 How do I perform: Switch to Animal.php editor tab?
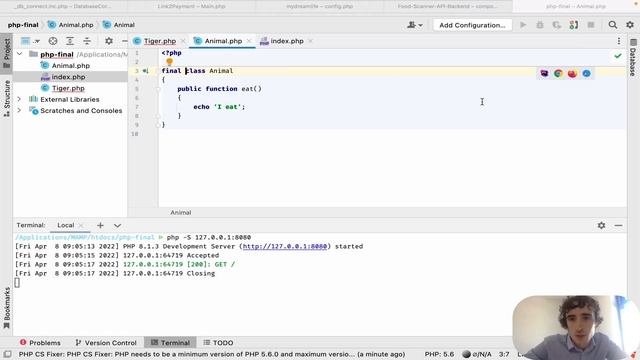(223, 41)
